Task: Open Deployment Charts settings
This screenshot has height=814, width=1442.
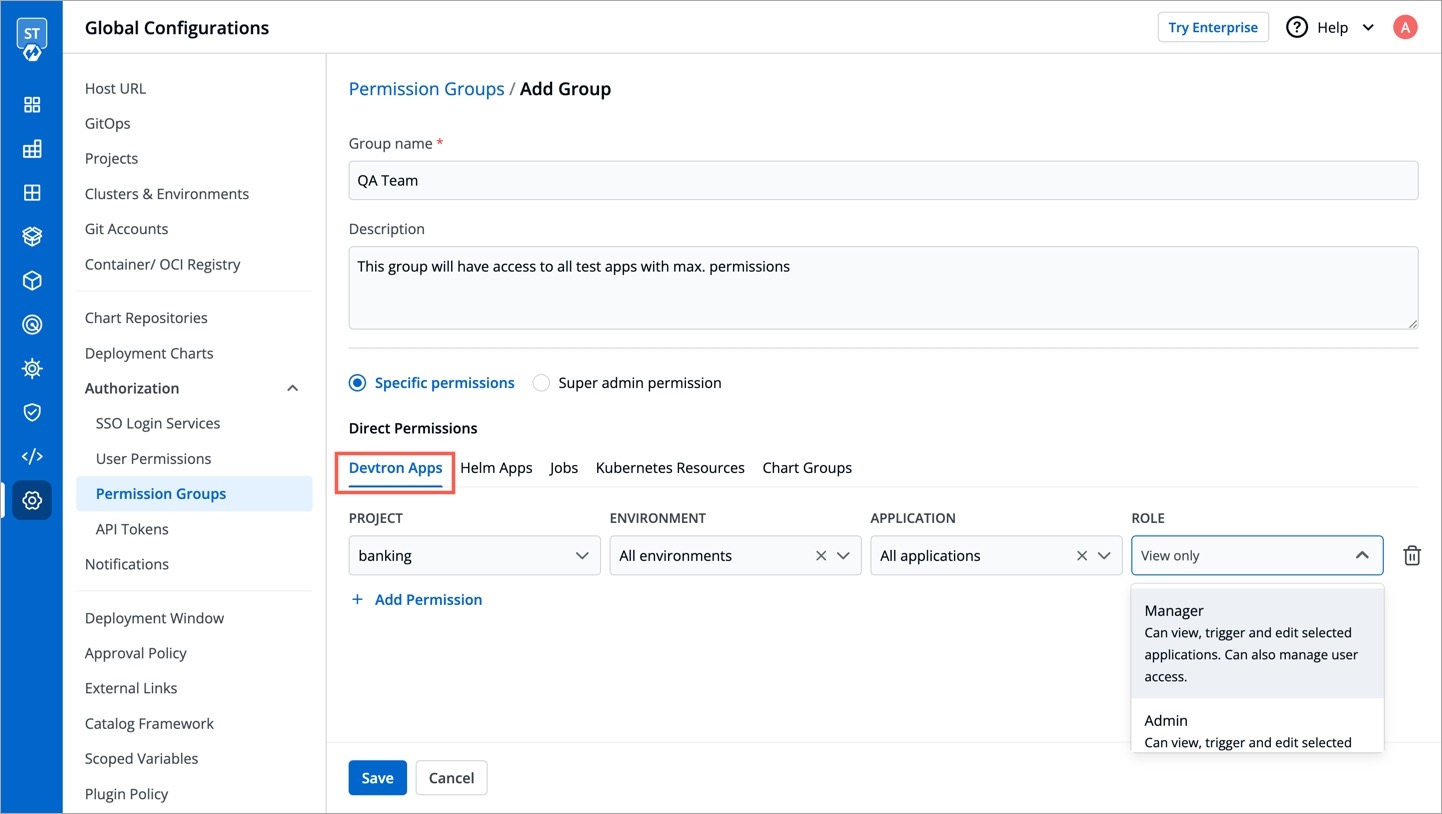Action: [x=149, y=353]
